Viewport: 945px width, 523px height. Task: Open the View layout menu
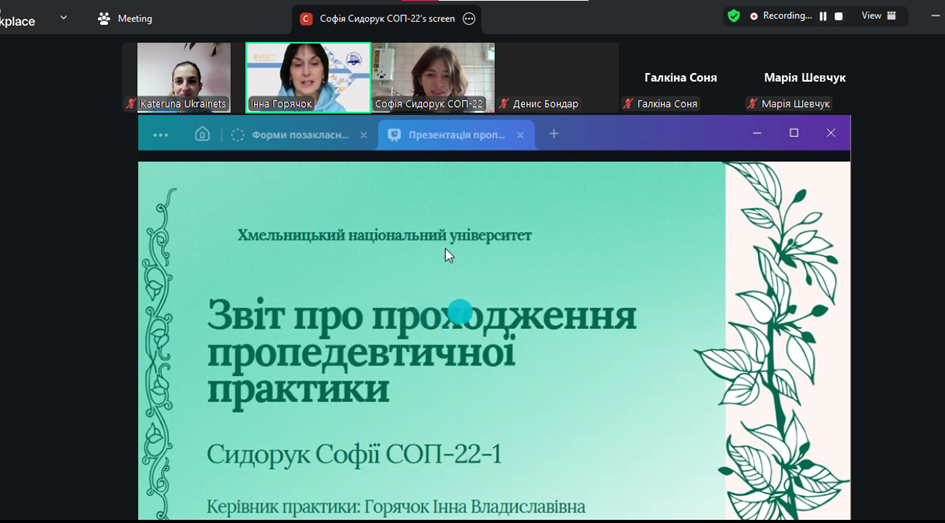coord(878,16)
